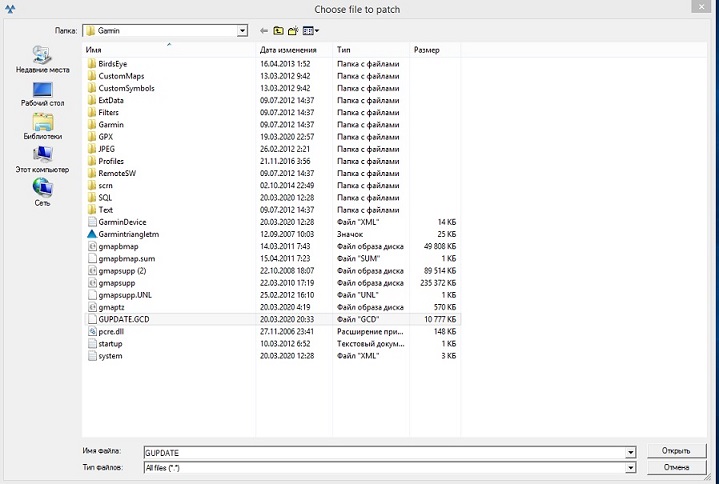
Task: Open Библиотеки in the sidebar
Action: pyautogui.click(x=43, y=125)
